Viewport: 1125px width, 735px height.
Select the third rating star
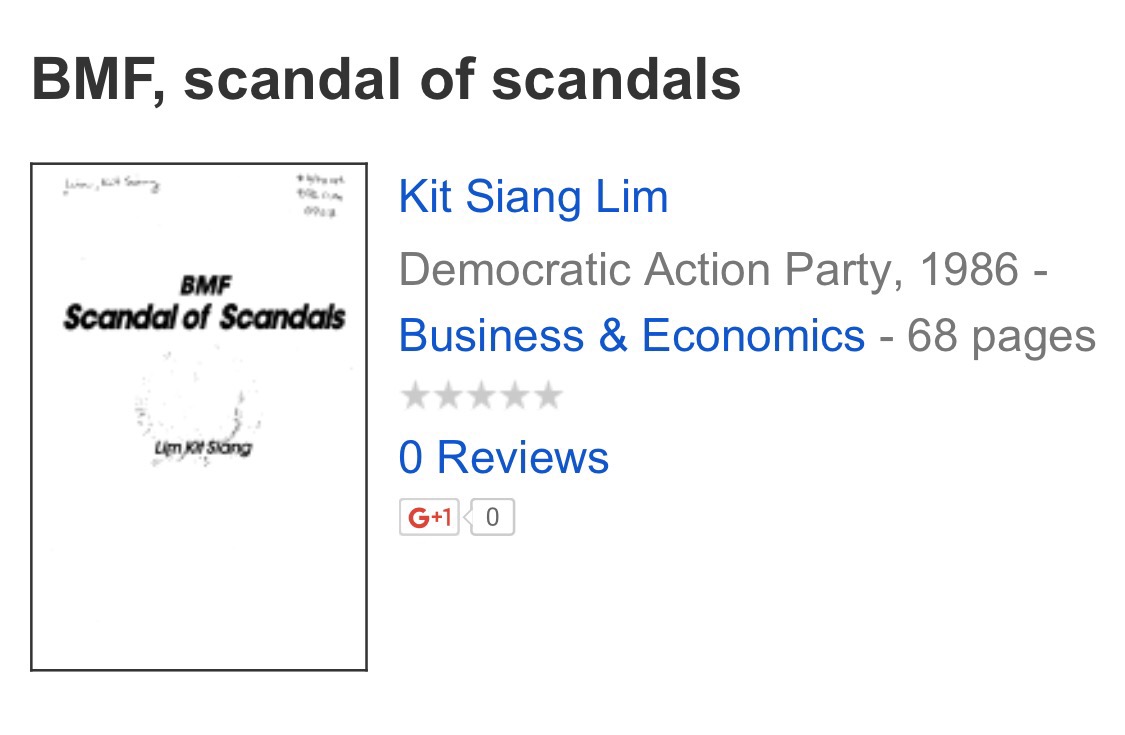[481, 397]
